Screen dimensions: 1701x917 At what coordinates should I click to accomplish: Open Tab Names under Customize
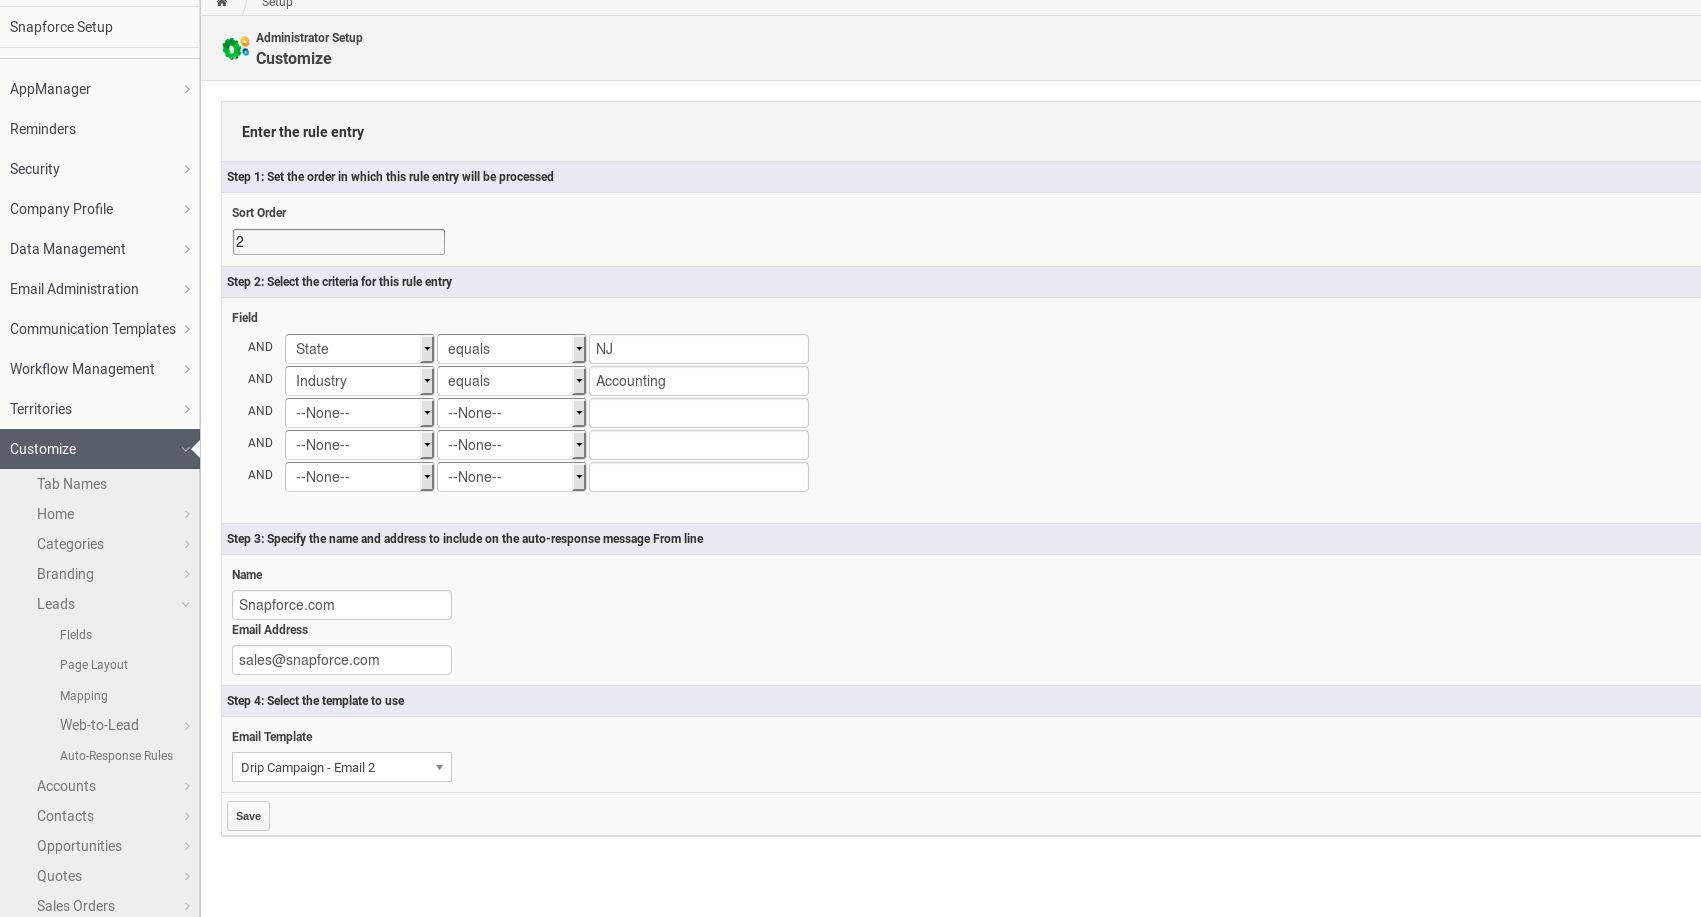[x=72, y=484]
